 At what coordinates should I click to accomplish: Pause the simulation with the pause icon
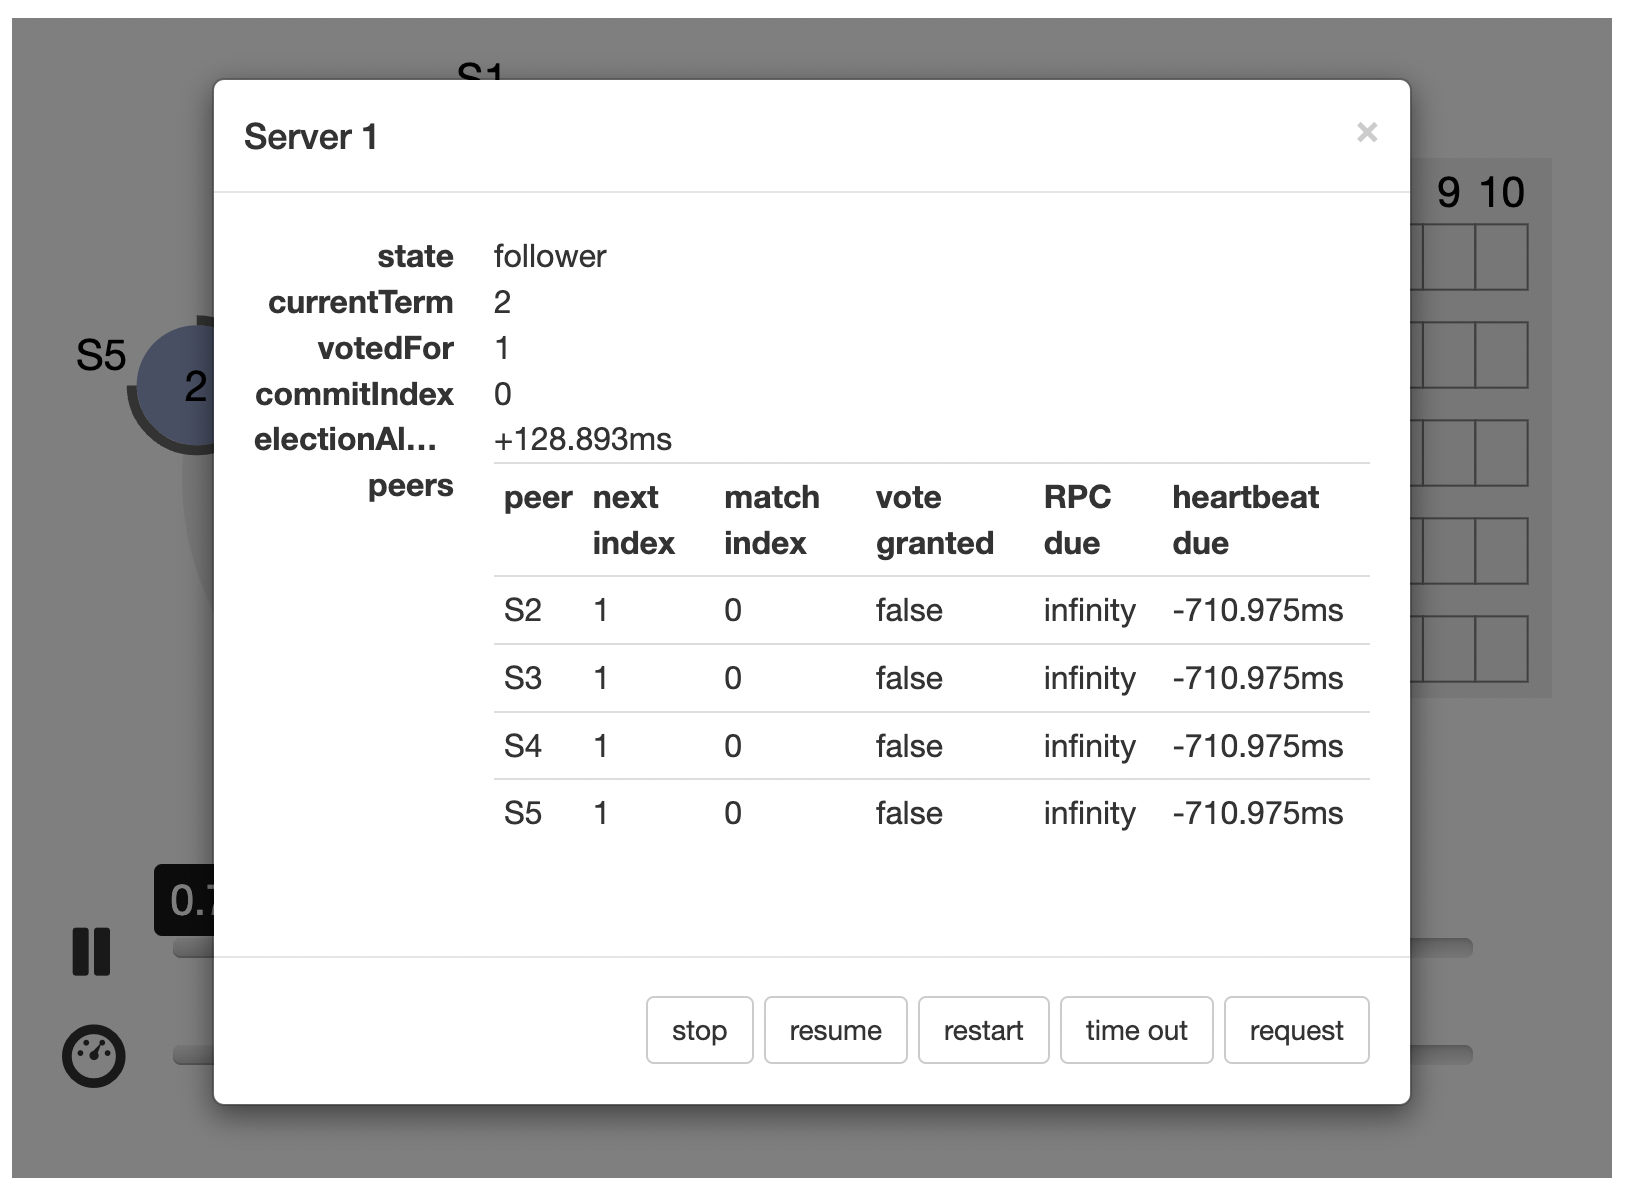[x=91, y=951]
